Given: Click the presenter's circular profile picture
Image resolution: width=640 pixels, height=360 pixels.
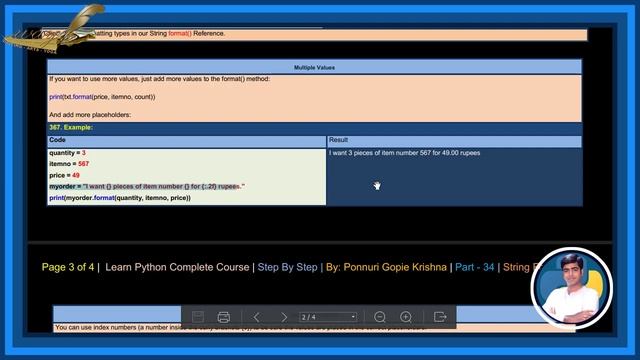Looking at the screenshot, I should coord(571,288).
